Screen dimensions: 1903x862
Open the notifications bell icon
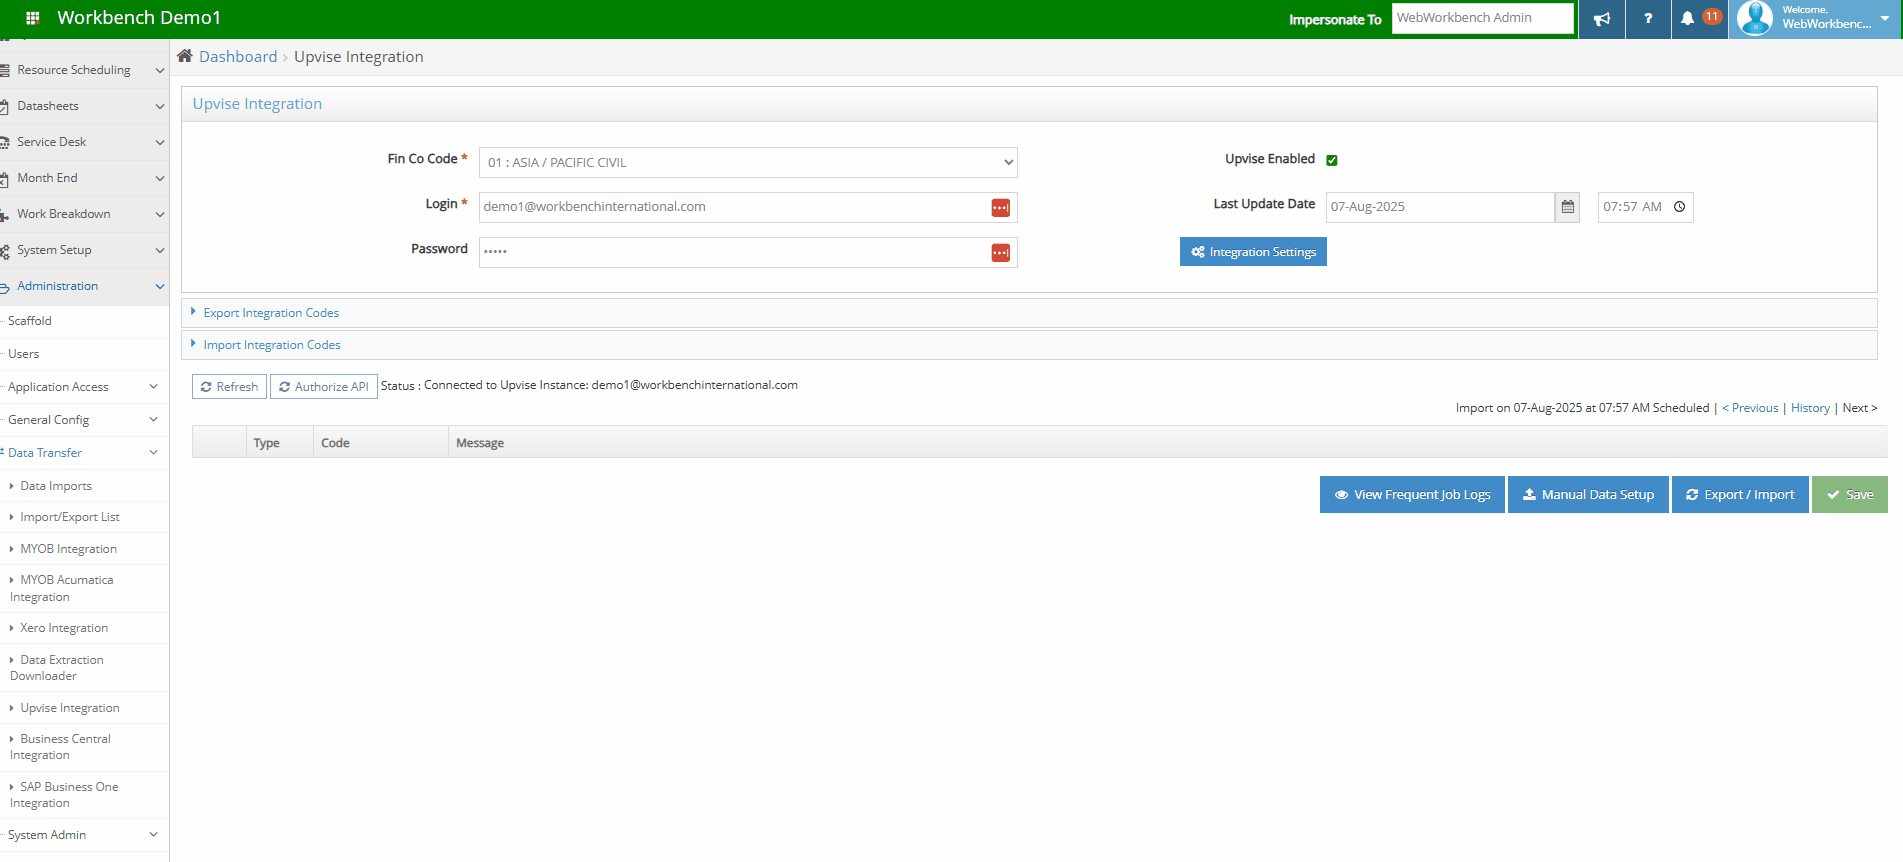(1687, 19)
